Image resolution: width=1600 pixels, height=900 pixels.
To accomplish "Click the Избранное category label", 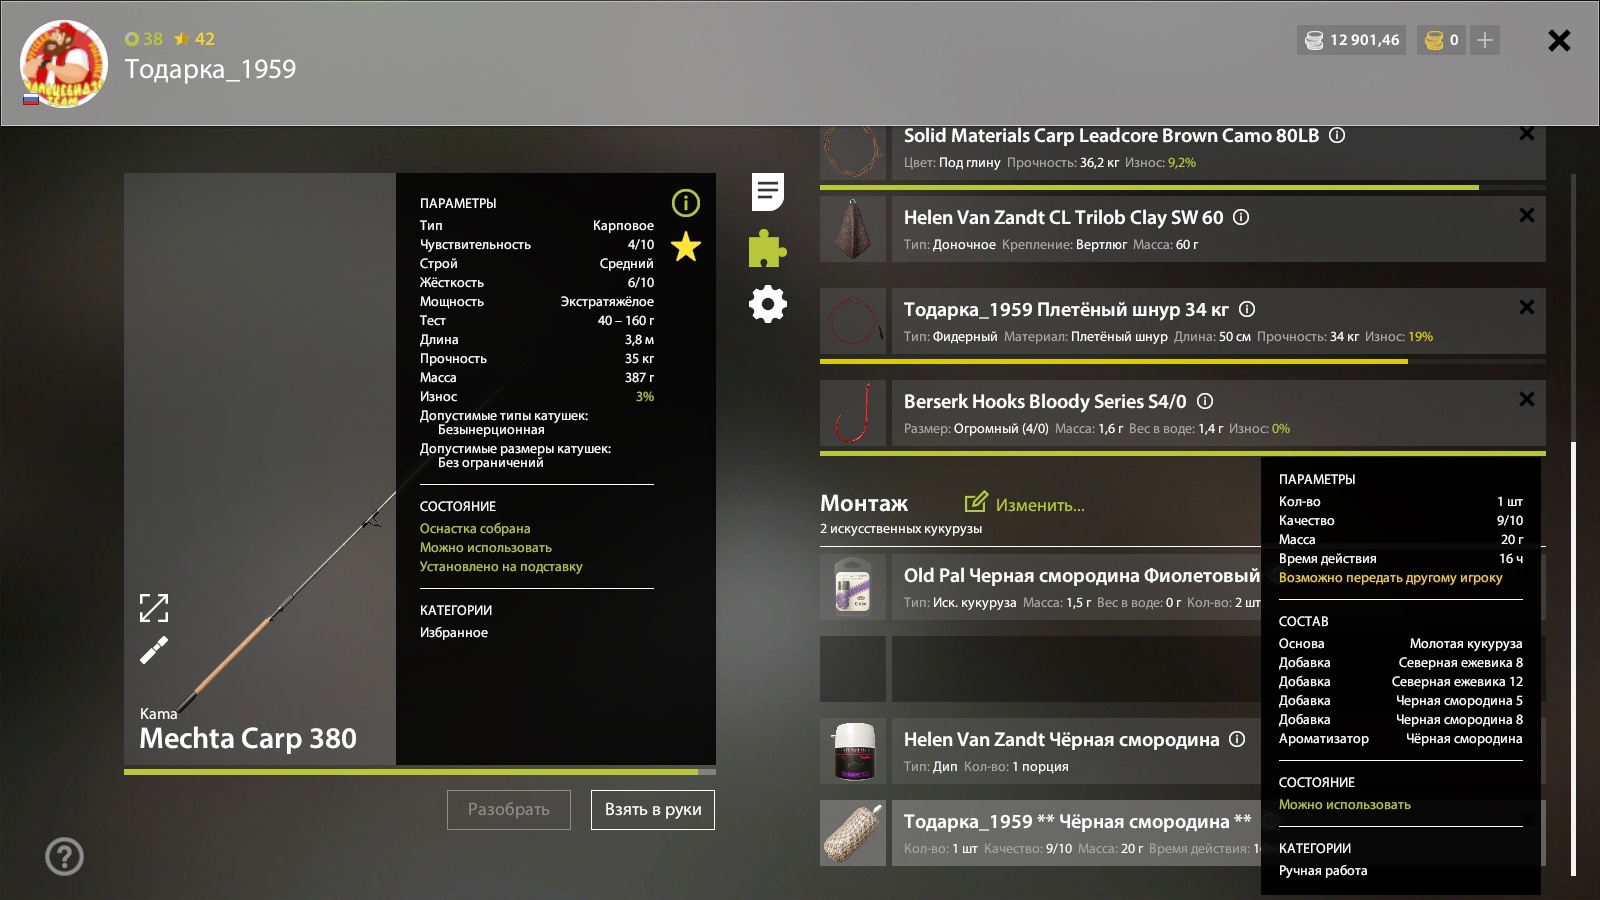I will (x=454, y=632).
